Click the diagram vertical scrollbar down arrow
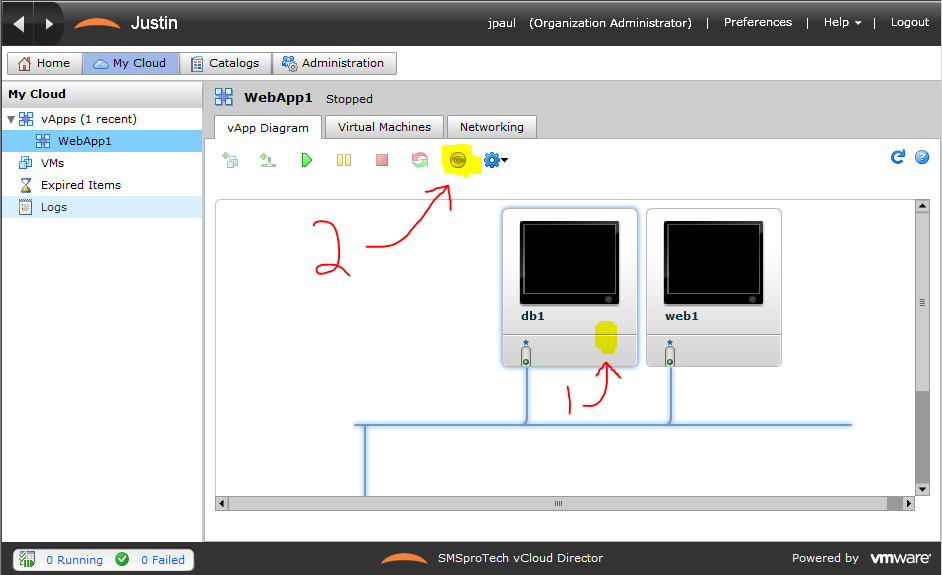The height and width of the screenshot is (575, 942). [922, 489]
